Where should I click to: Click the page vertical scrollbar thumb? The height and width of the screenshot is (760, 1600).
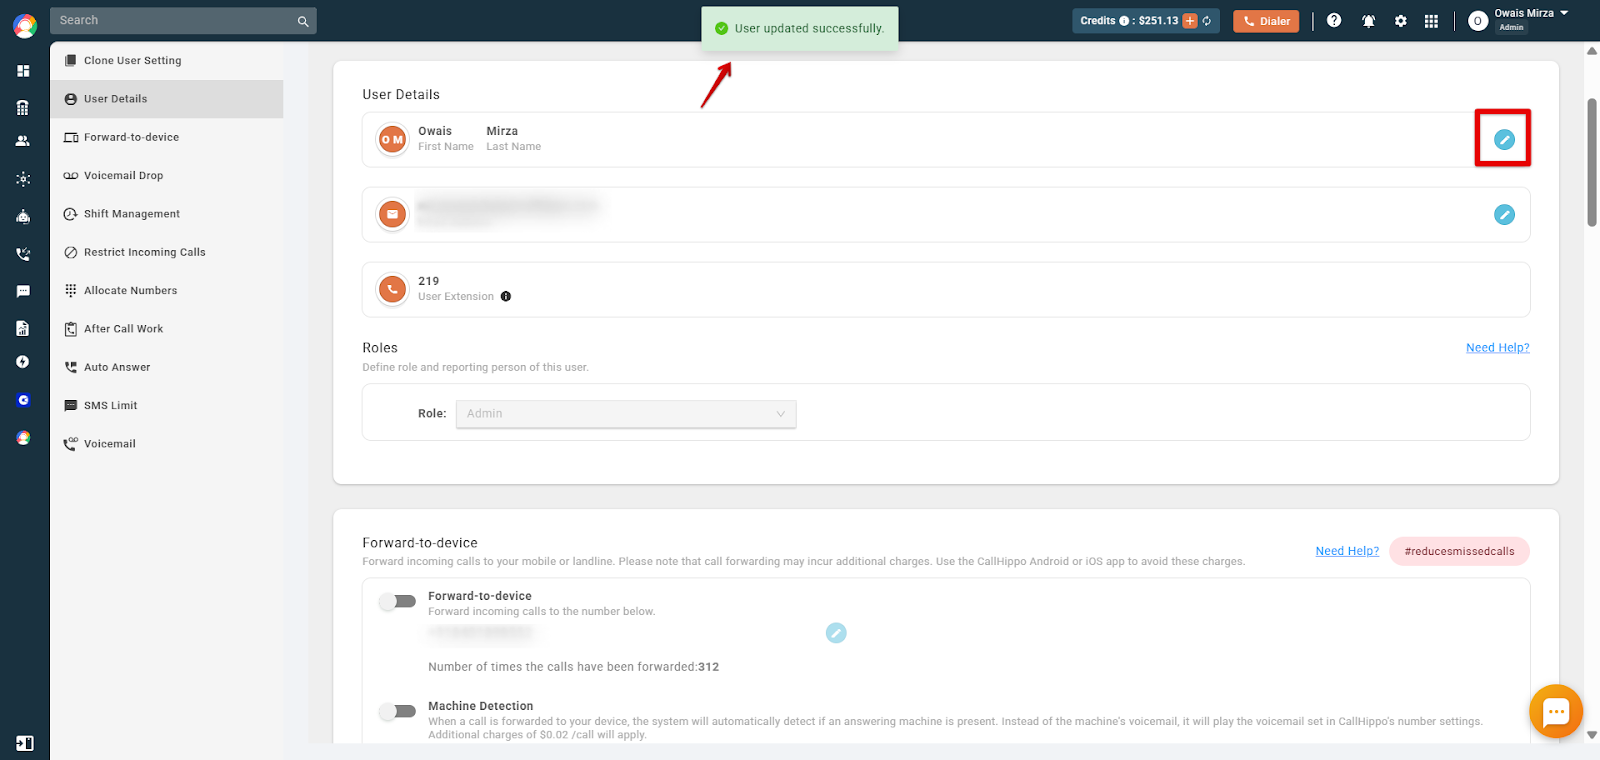coord(1592,162)
